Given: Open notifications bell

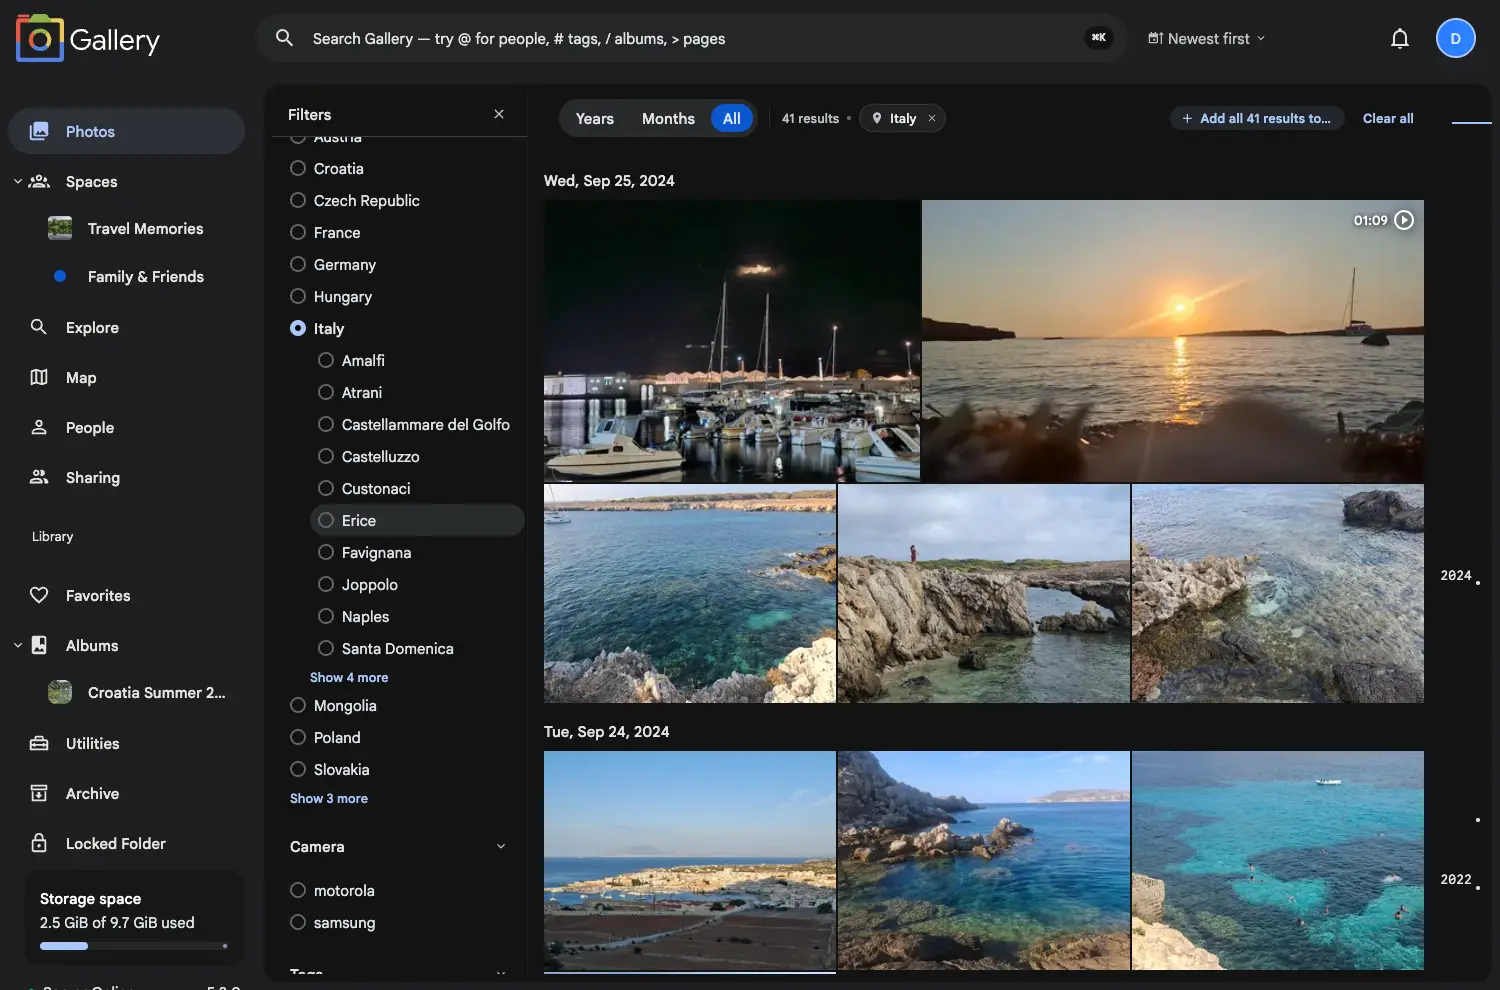Looking at the screenshot, I should (x=1400, y=38).
